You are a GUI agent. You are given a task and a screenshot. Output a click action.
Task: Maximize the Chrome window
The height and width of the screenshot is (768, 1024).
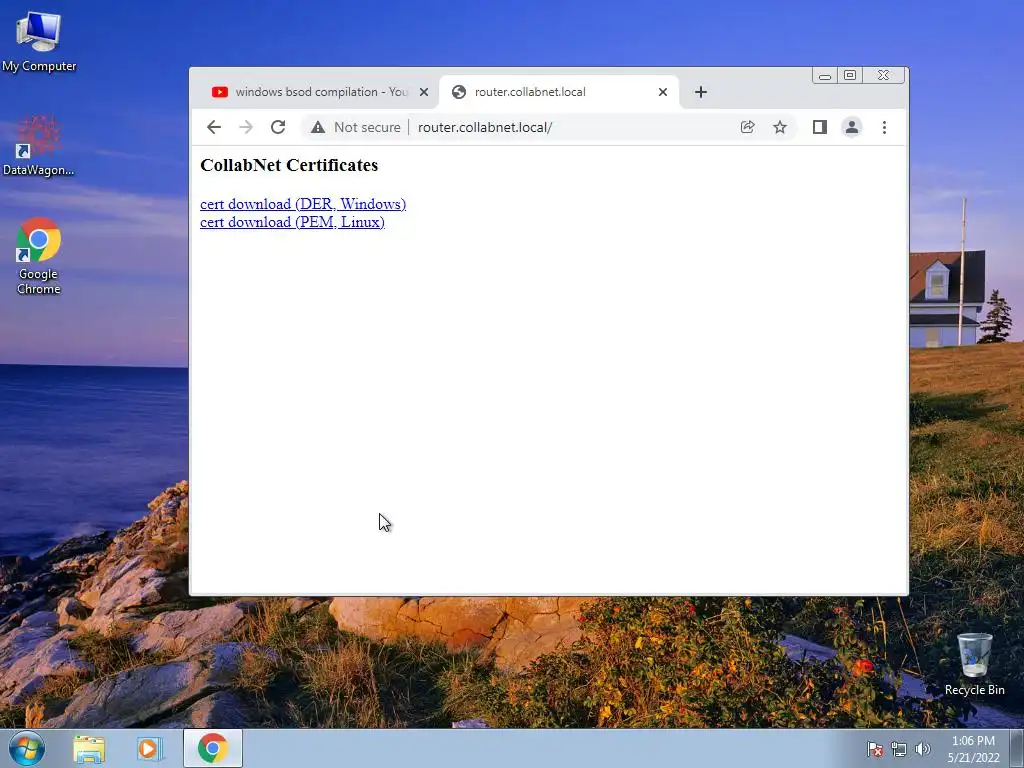pos(850,76)
